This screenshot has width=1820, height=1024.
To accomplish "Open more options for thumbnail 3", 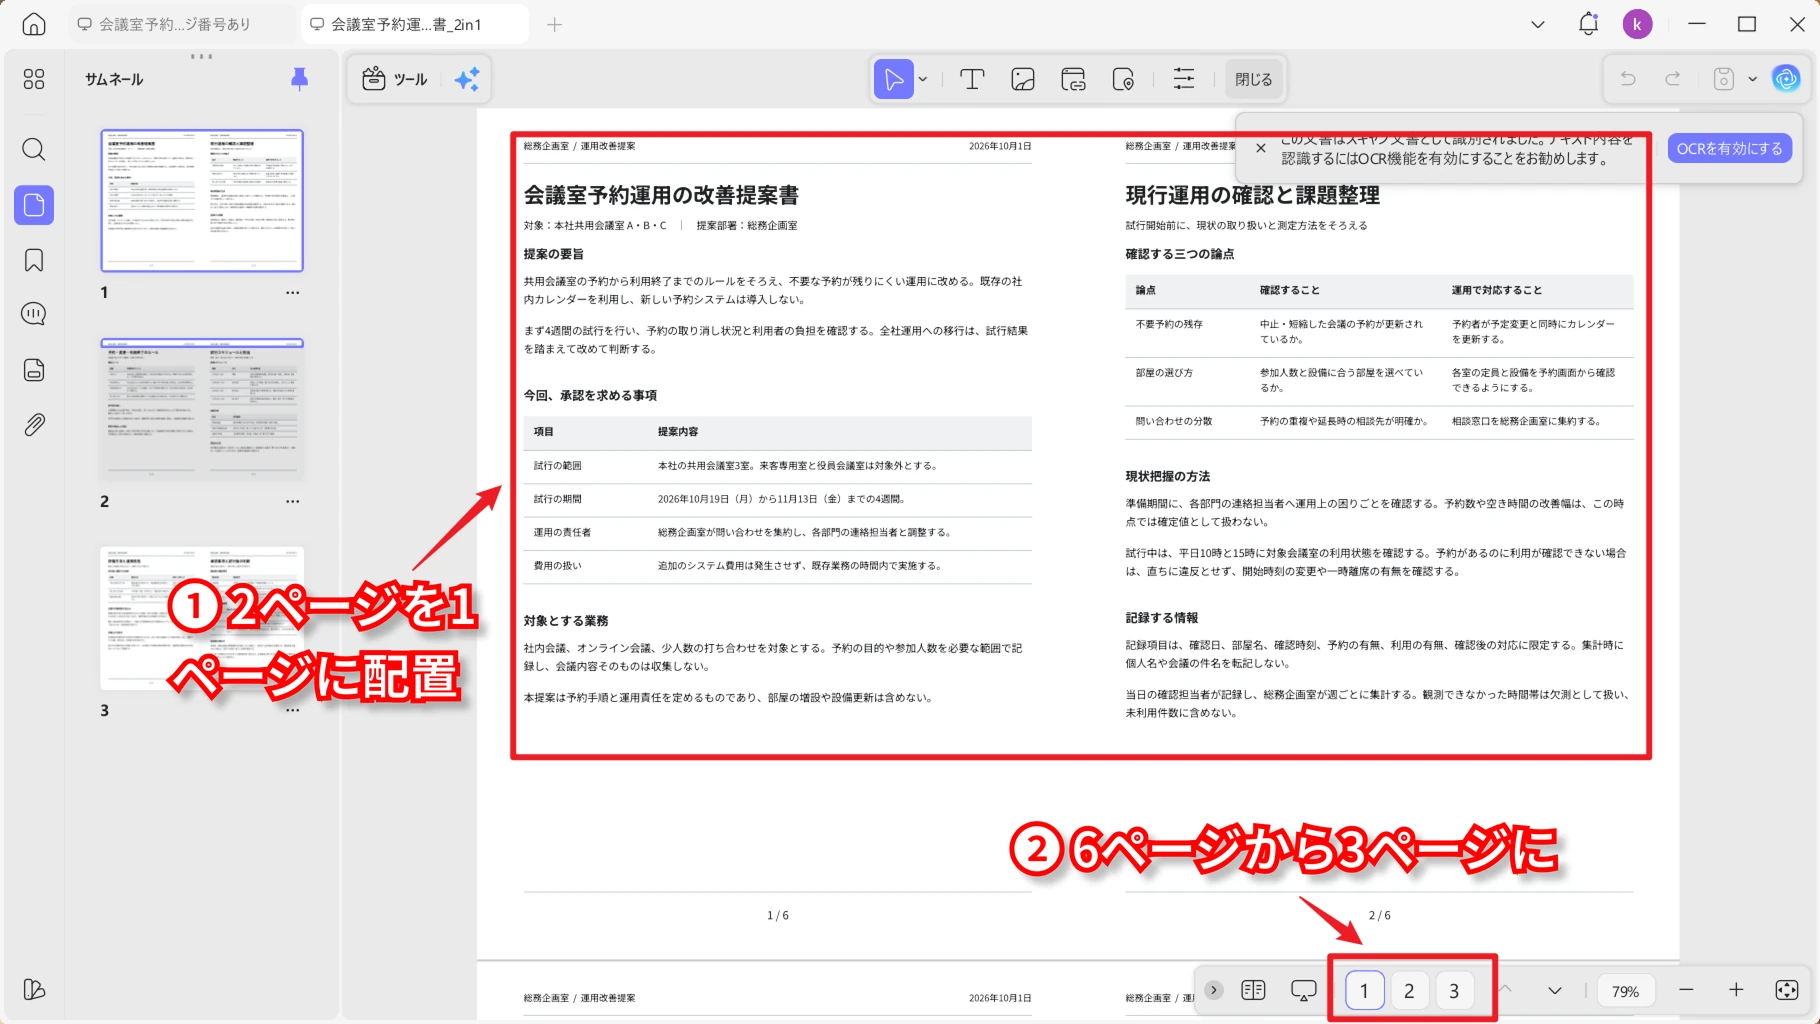I will point(292,711).
